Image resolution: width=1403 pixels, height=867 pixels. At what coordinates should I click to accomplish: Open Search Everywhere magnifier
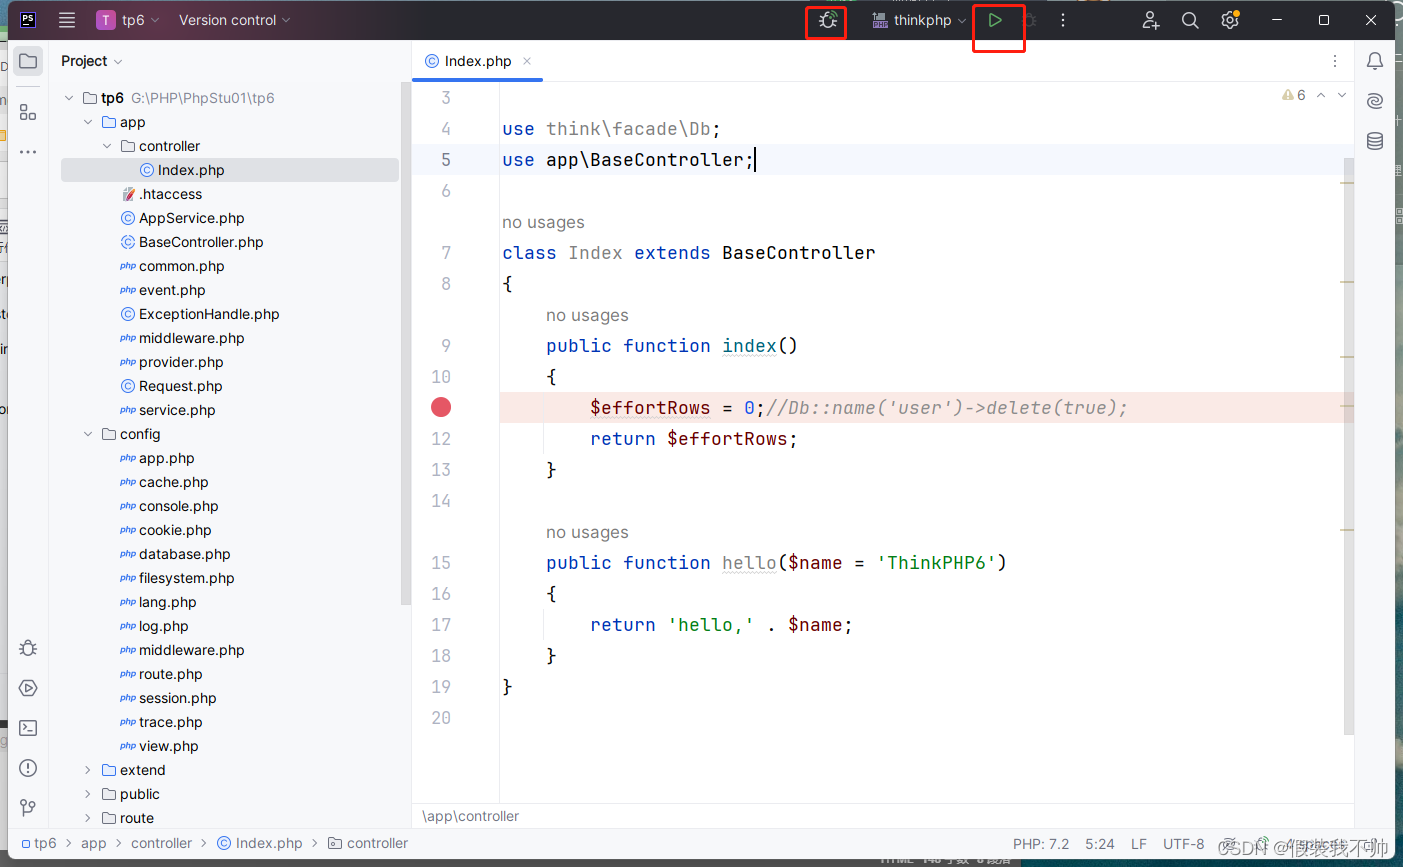(x=1190, y=20)
